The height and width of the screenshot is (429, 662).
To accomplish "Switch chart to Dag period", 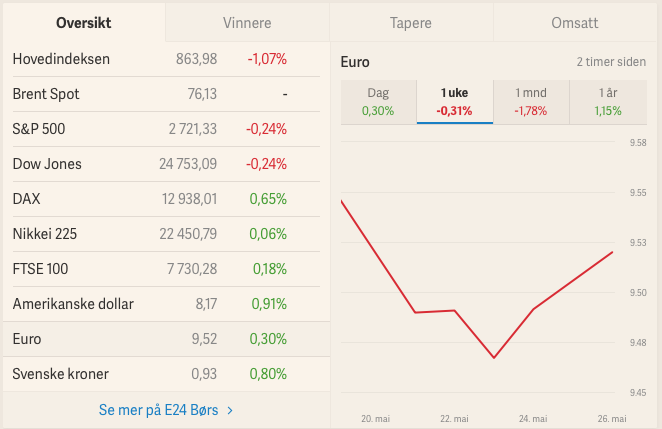I will point(378,101).
